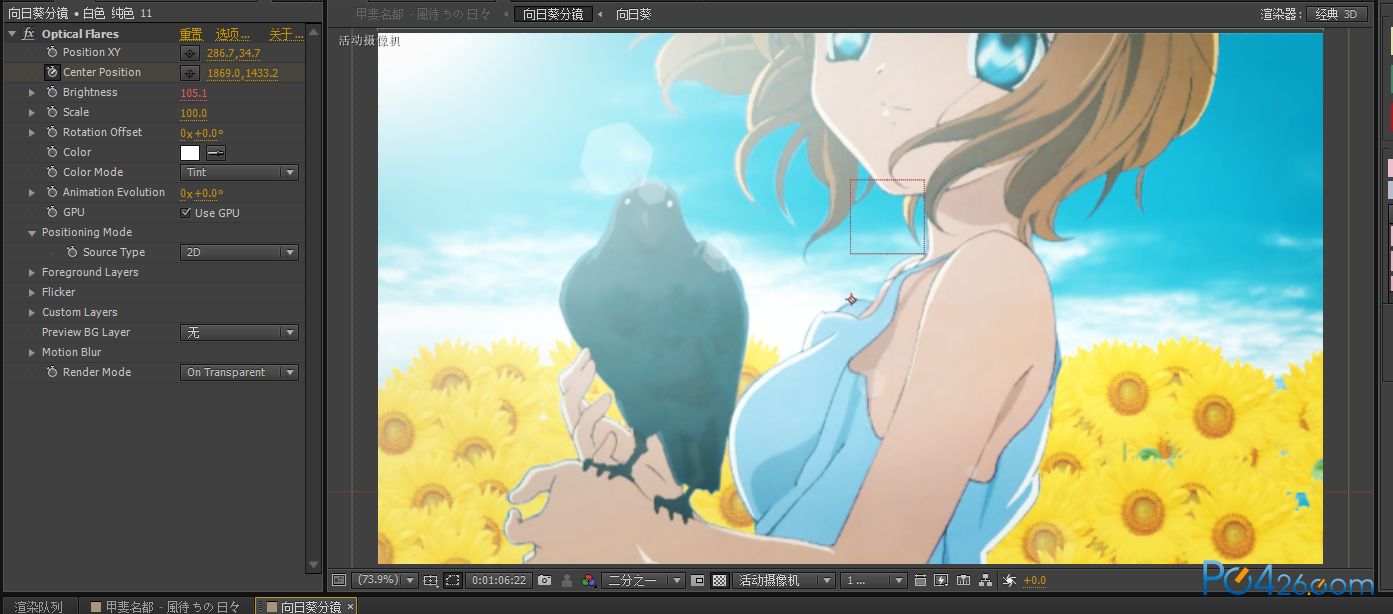Open the 二分之一 resolution dropdown
The width and height of the screenshot is (1393, 614).
pyautogui.click(x=645, y=580)
